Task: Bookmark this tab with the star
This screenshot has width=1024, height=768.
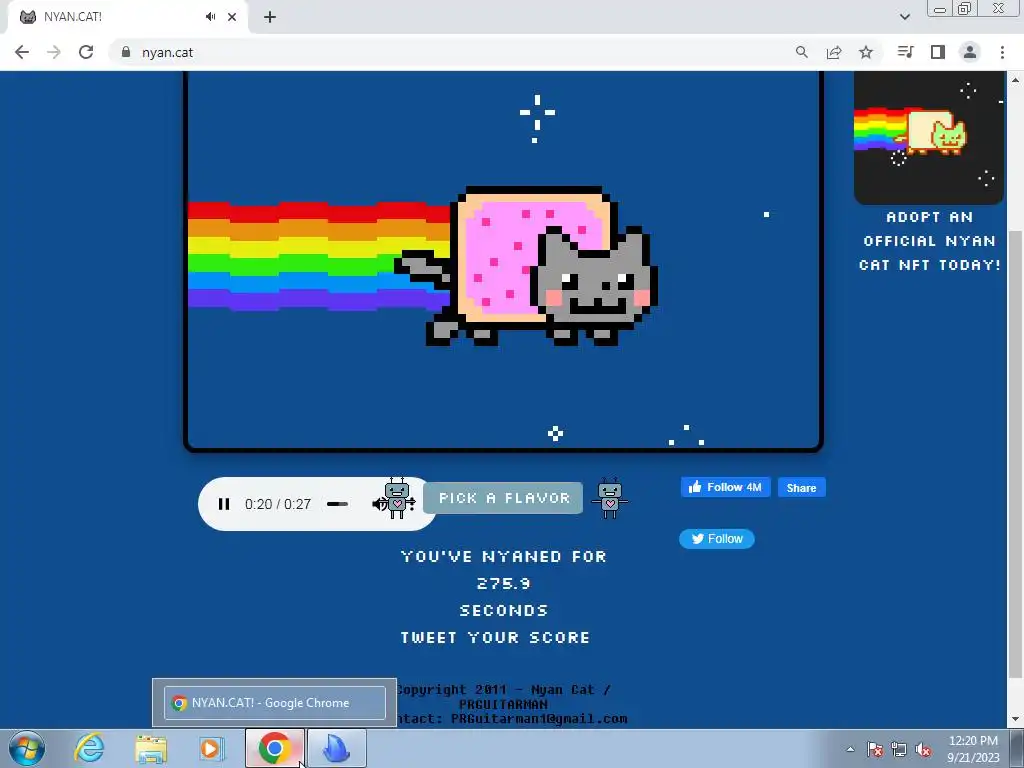Action: (x=866, y=52)
